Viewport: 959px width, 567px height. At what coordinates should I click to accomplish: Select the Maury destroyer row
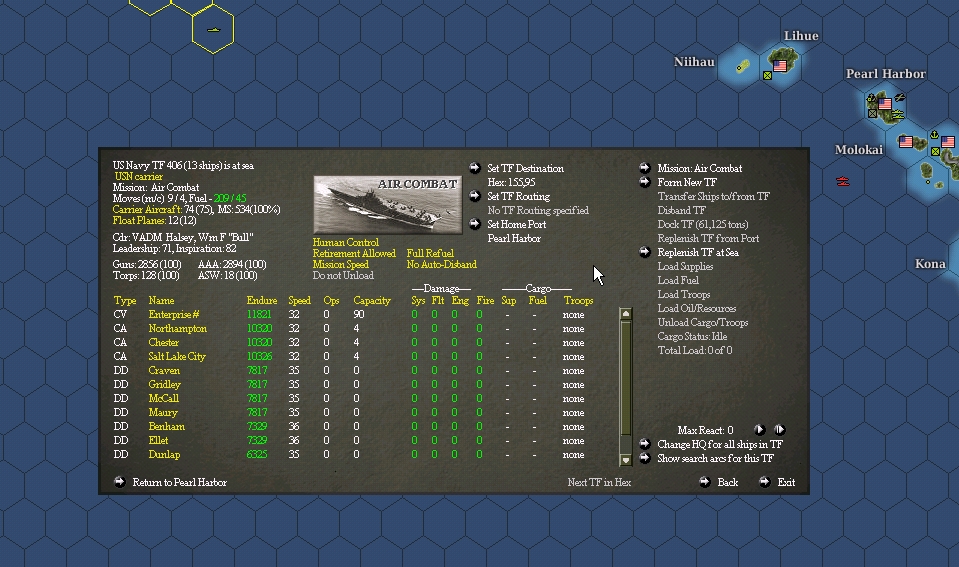pyautogui.click(x=349, y=412)
